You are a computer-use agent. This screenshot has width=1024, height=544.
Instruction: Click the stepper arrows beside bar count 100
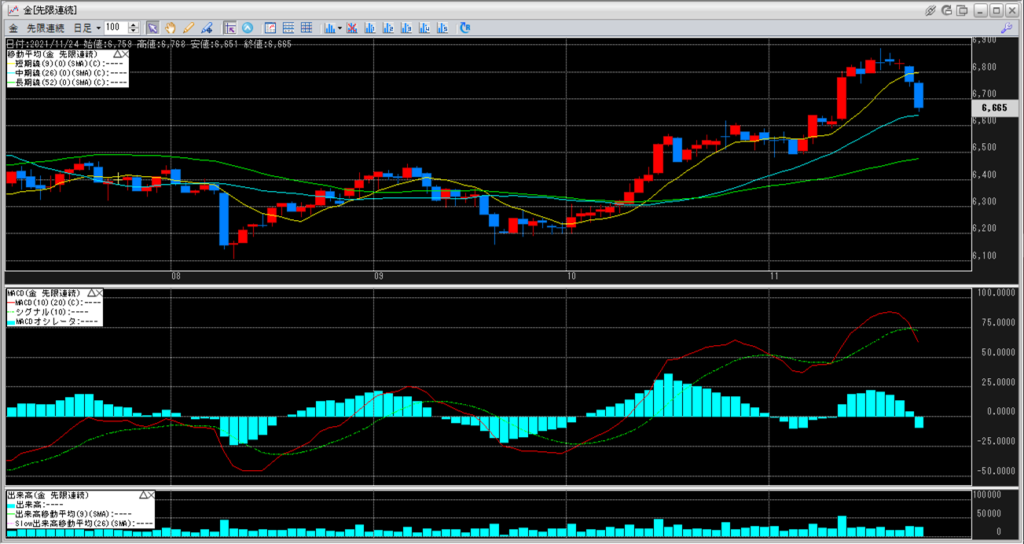[133, 27]
